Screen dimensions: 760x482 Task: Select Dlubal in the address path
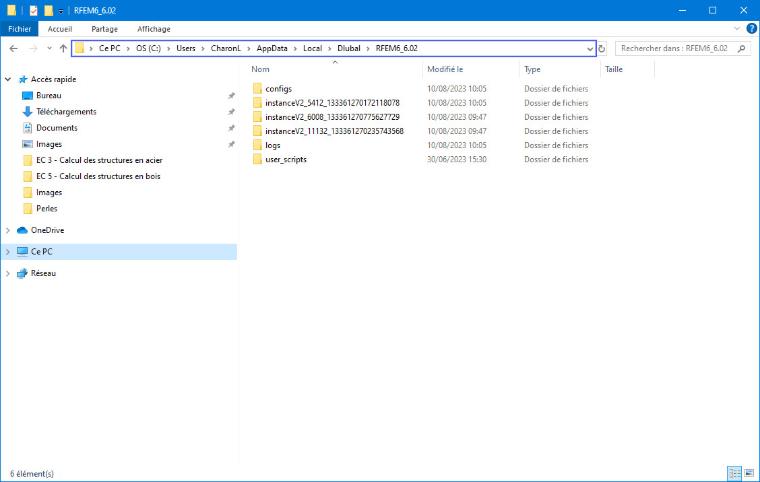(x=349, y=48)
